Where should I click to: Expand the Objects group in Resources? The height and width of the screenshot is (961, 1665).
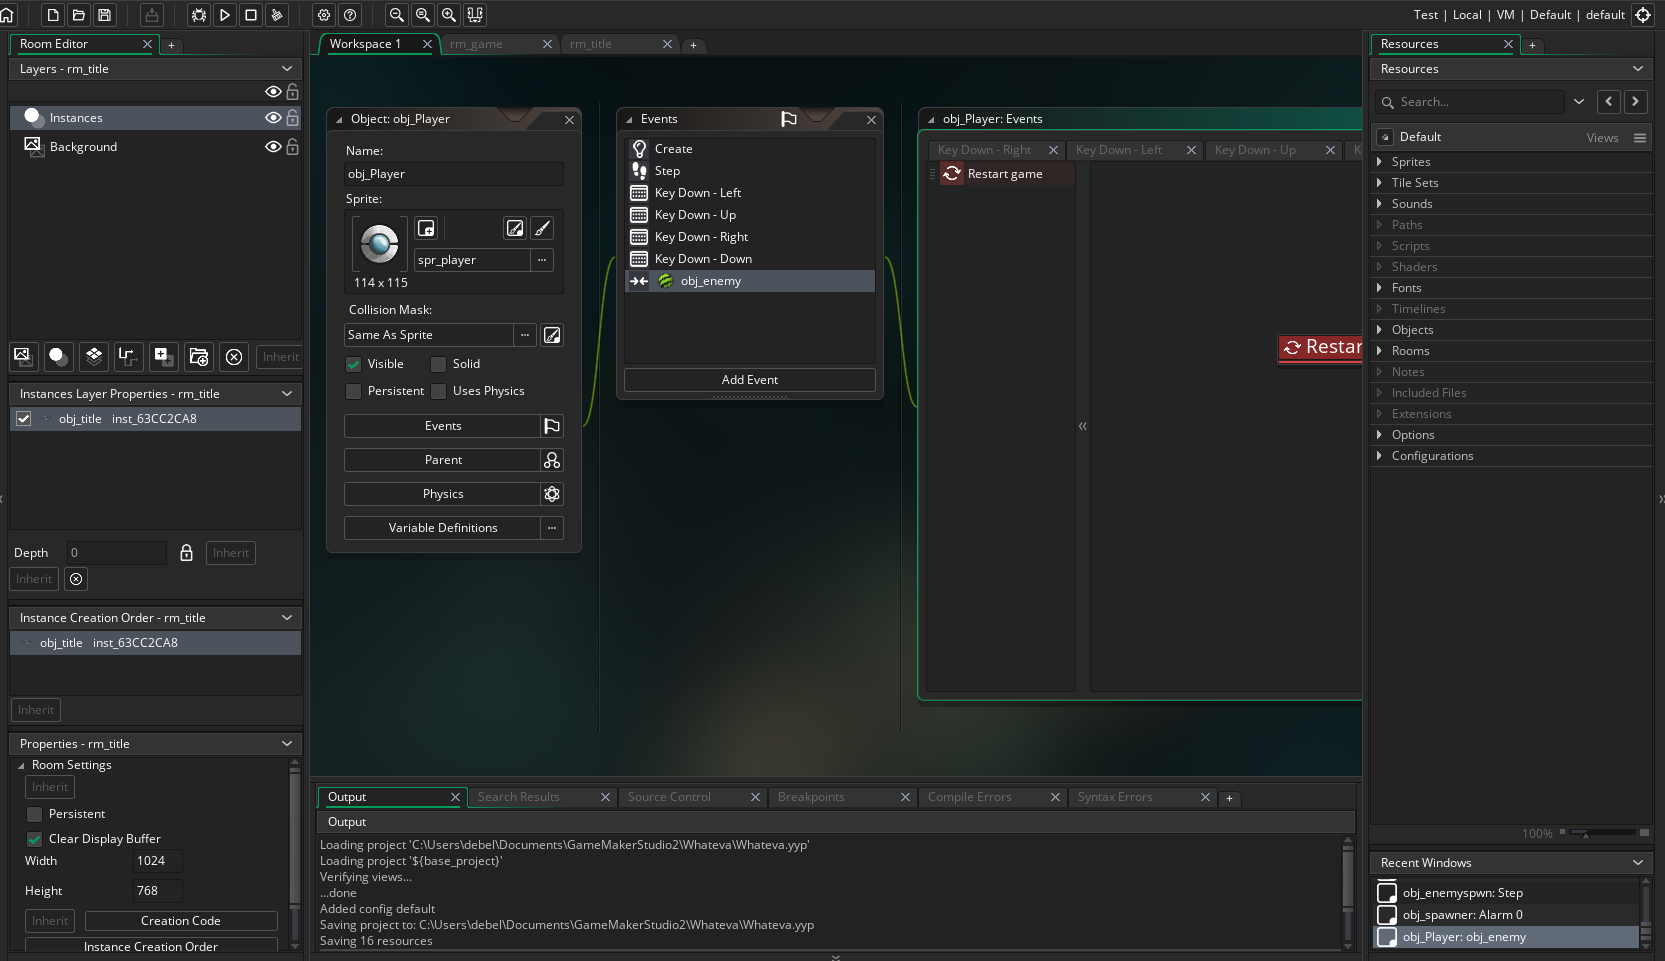tap(1381, 330)
